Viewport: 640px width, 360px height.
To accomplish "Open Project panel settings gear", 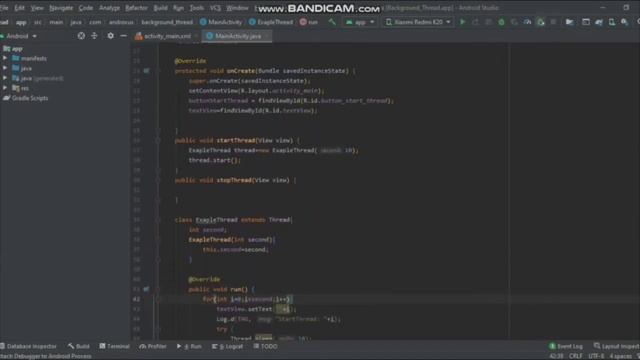I will (110, 36).
